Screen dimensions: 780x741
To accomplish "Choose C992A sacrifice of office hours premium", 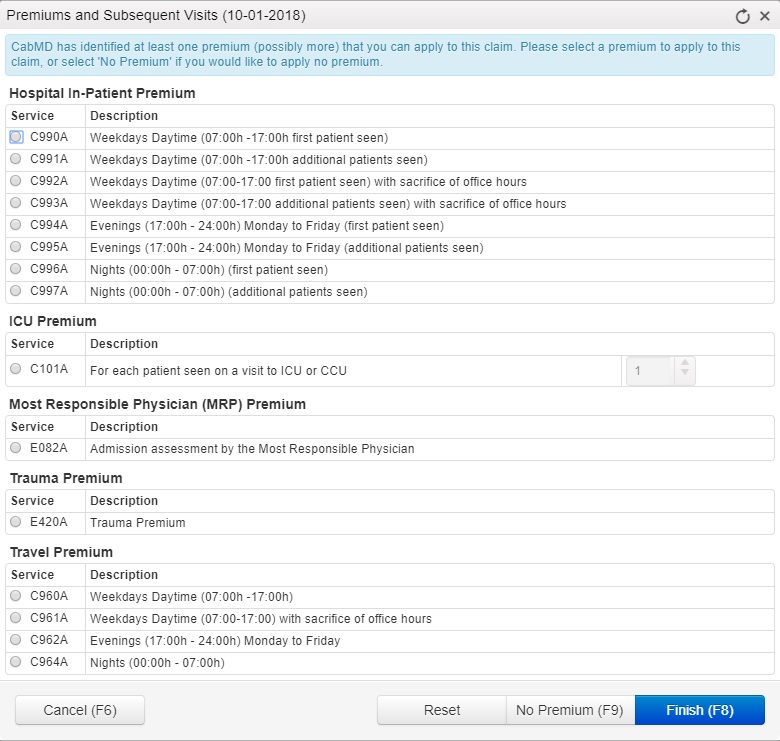I will (16, 181).
